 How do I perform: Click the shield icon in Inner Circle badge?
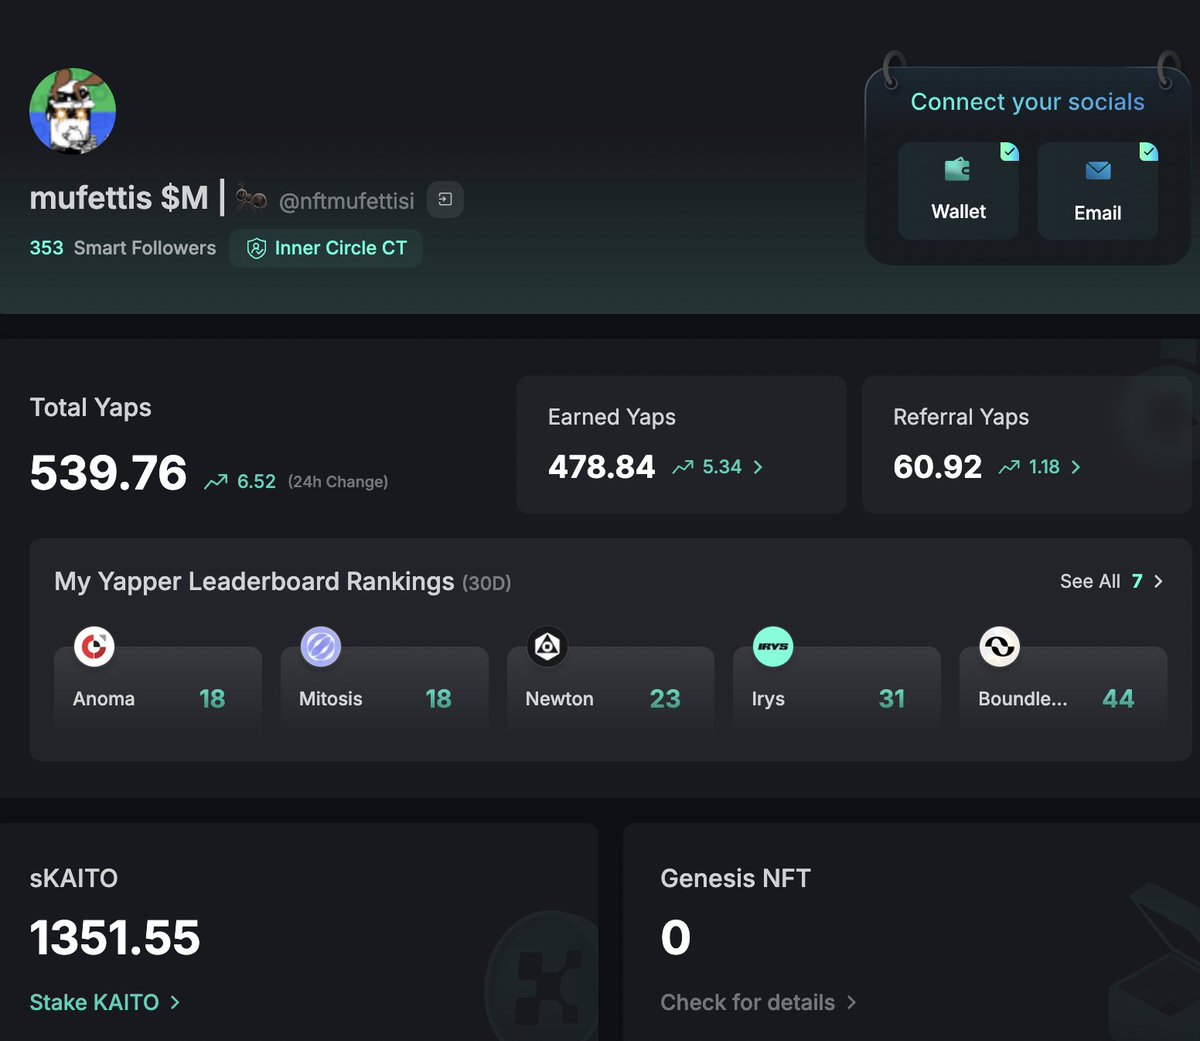(x=256, y=249)
